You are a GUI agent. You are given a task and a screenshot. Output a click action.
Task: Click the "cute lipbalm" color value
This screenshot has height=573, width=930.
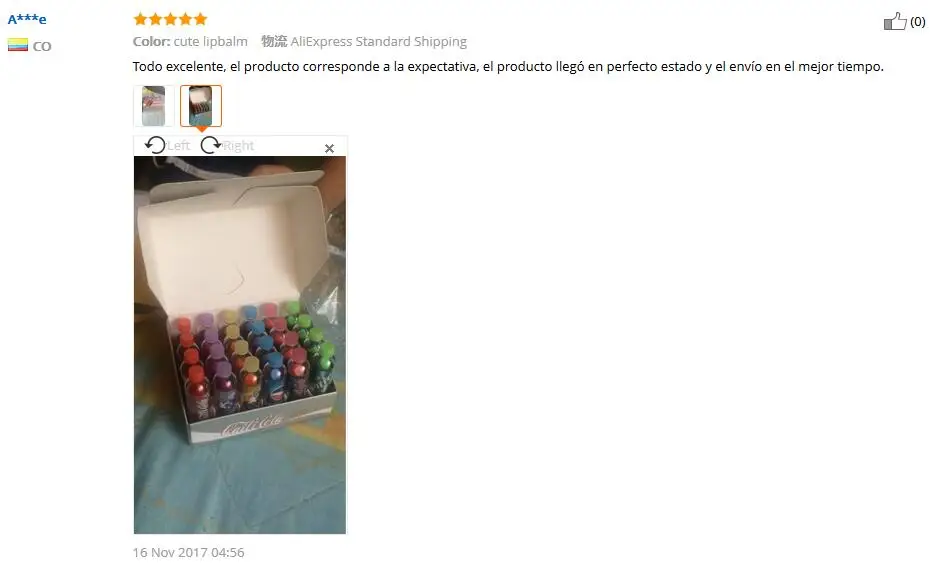211,42
